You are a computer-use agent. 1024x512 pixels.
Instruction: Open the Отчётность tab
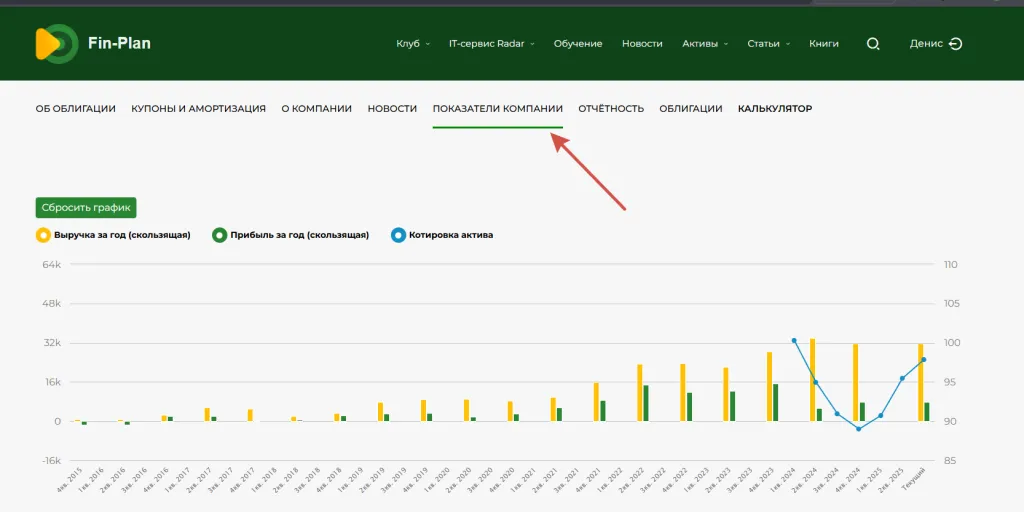click(x=611, y=108)
